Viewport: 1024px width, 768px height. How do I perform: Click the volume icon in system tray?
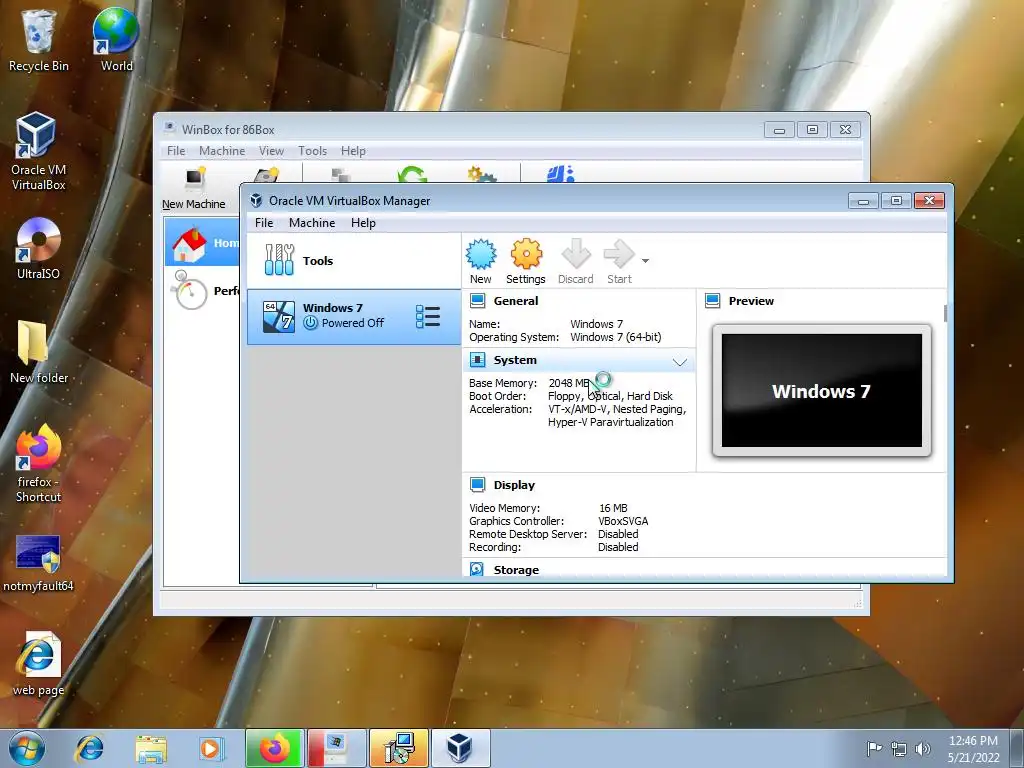[x=923, y=749]
